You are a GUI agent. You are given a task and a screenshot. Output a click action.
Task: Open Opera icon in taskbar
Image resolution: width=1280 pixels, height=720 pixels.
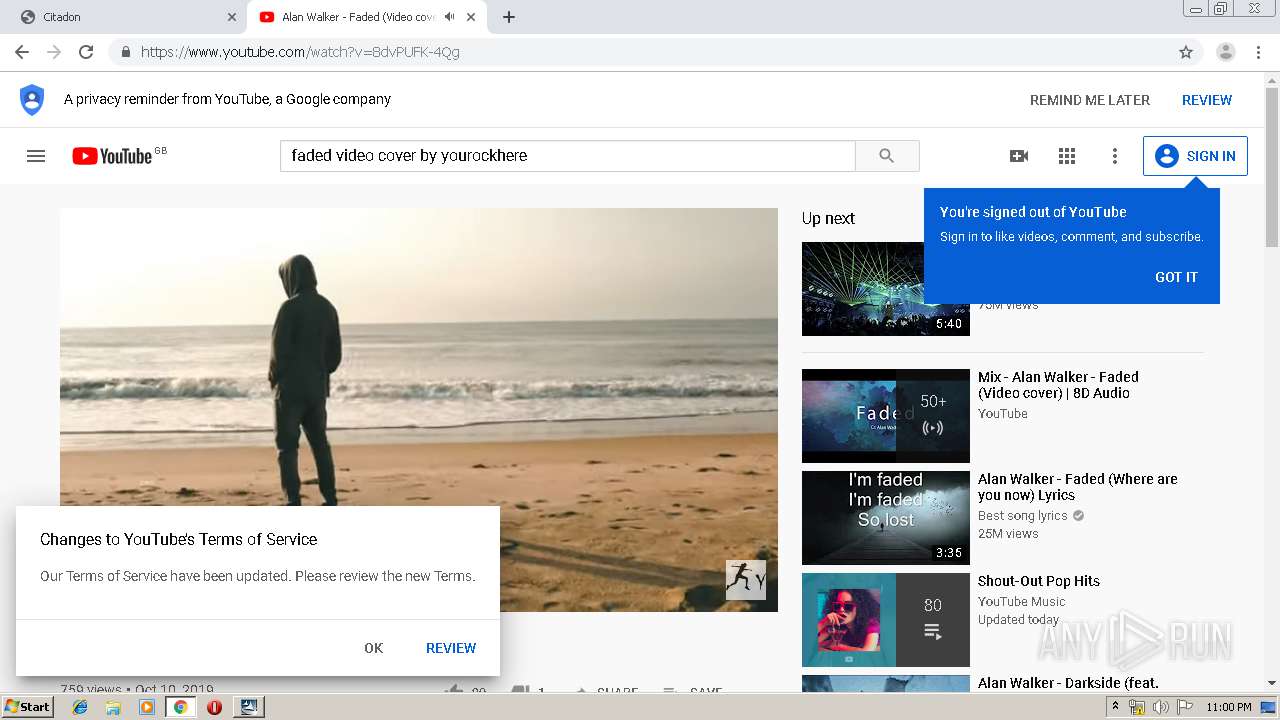pos(214,707)
